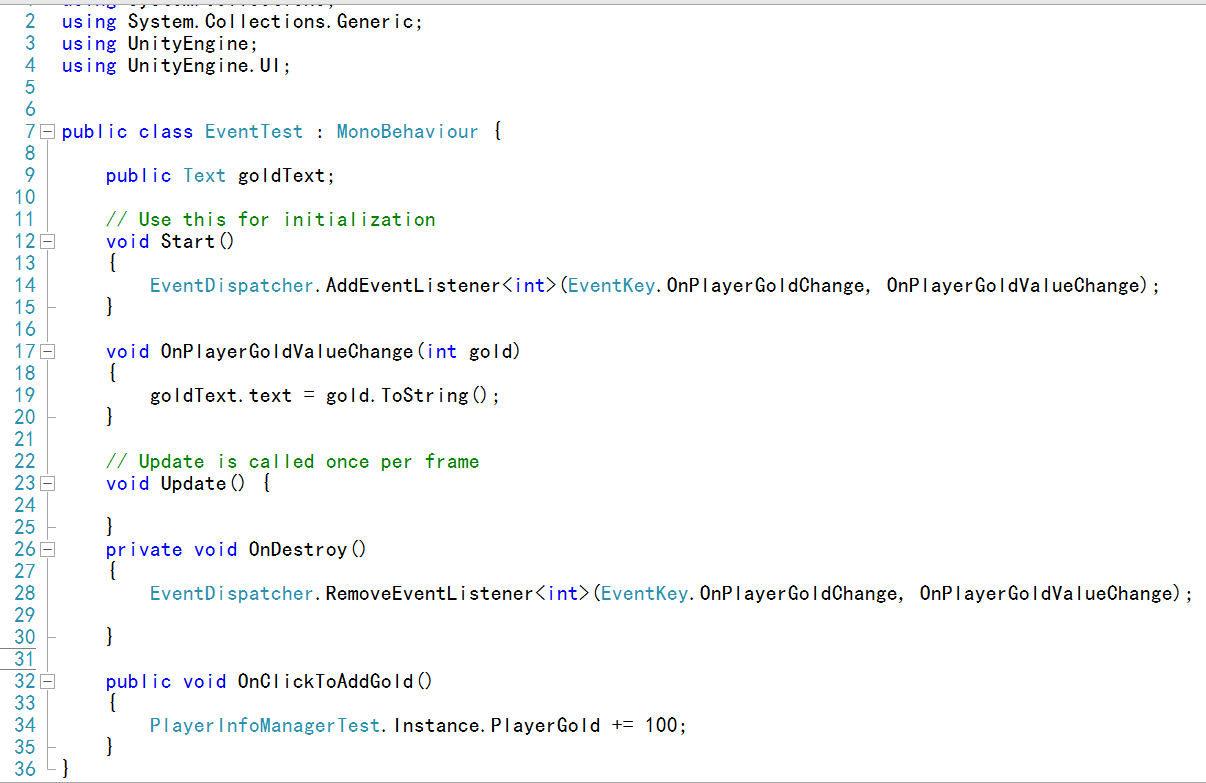This screenshot has height=783, width=1206.
Task: Click the Start method name on line 12
Action: (188, 242)
